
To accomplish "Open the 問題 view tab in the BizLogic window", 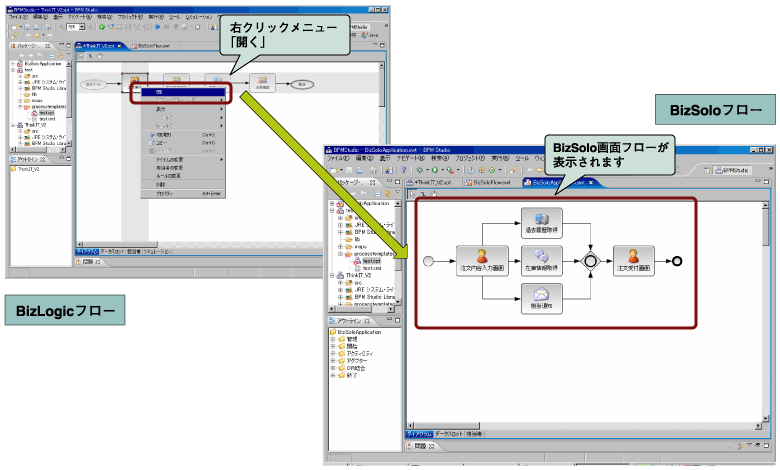I will click(88, 262).
